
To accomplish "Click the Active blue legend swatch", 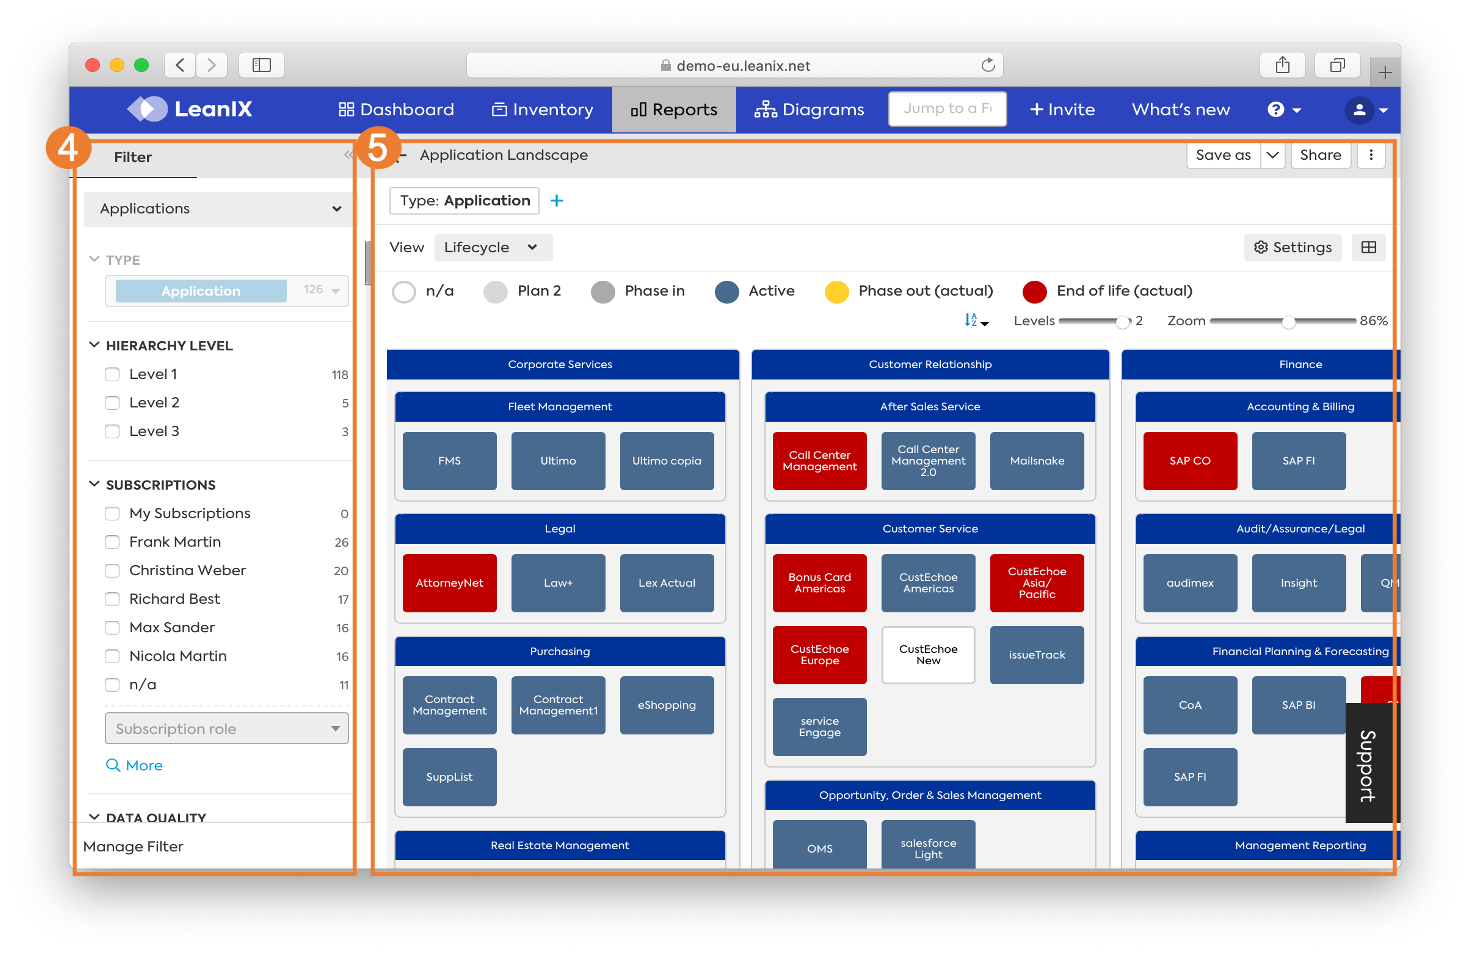I will [727, 292].
